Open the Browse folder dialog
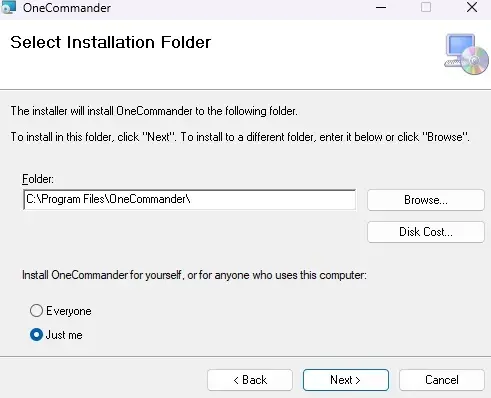The image size is (491, 398). [x=426, y=200]
